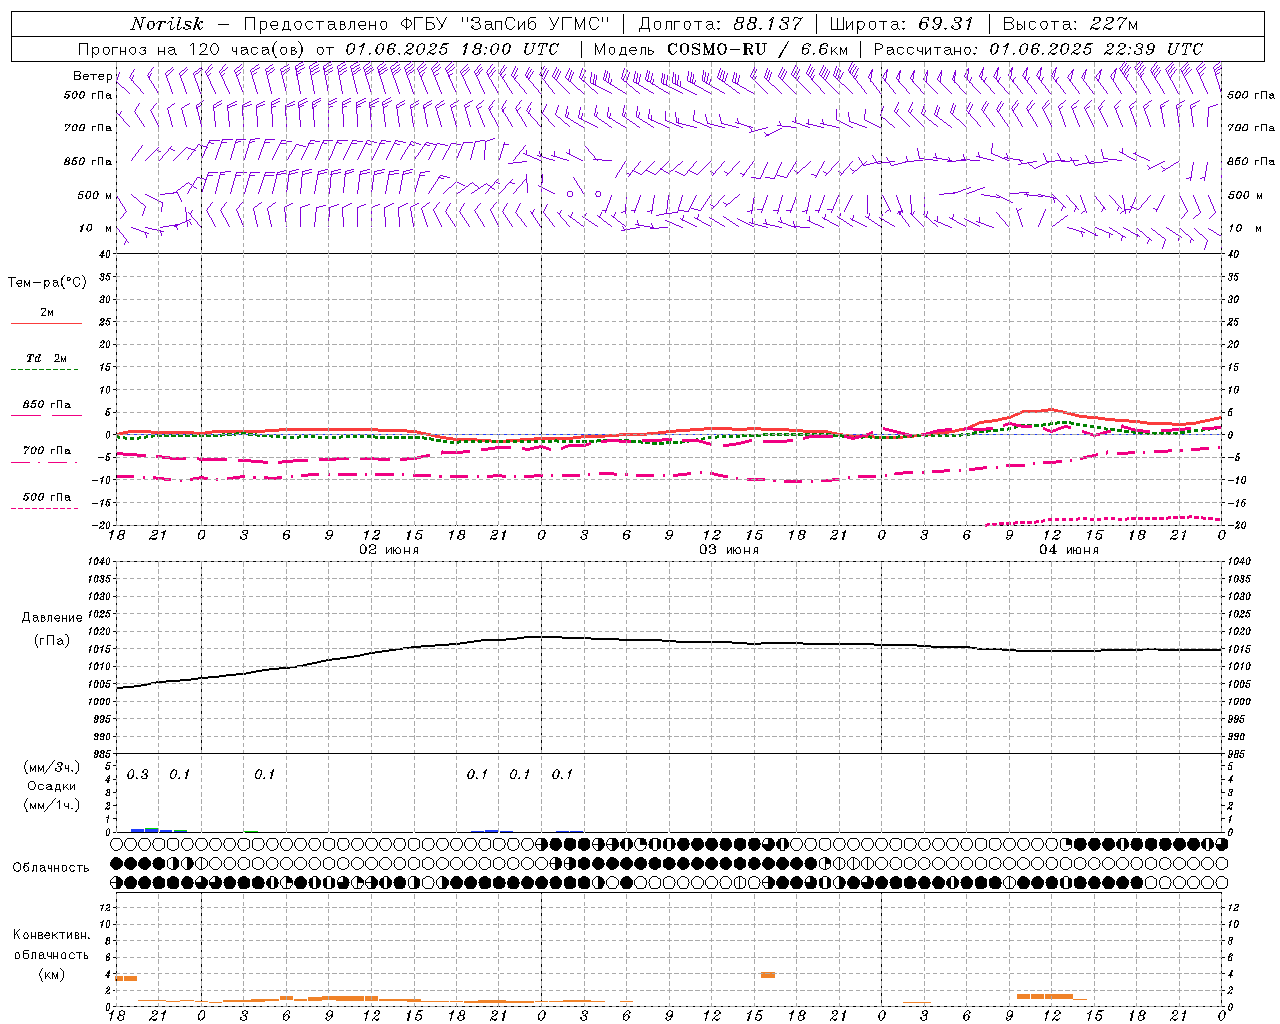Click the computed time "Рассчитано: 01.06.2025 22:39 UTC"
Viewport: 1280px width, 1024px height.
(x=1038, y=49)
